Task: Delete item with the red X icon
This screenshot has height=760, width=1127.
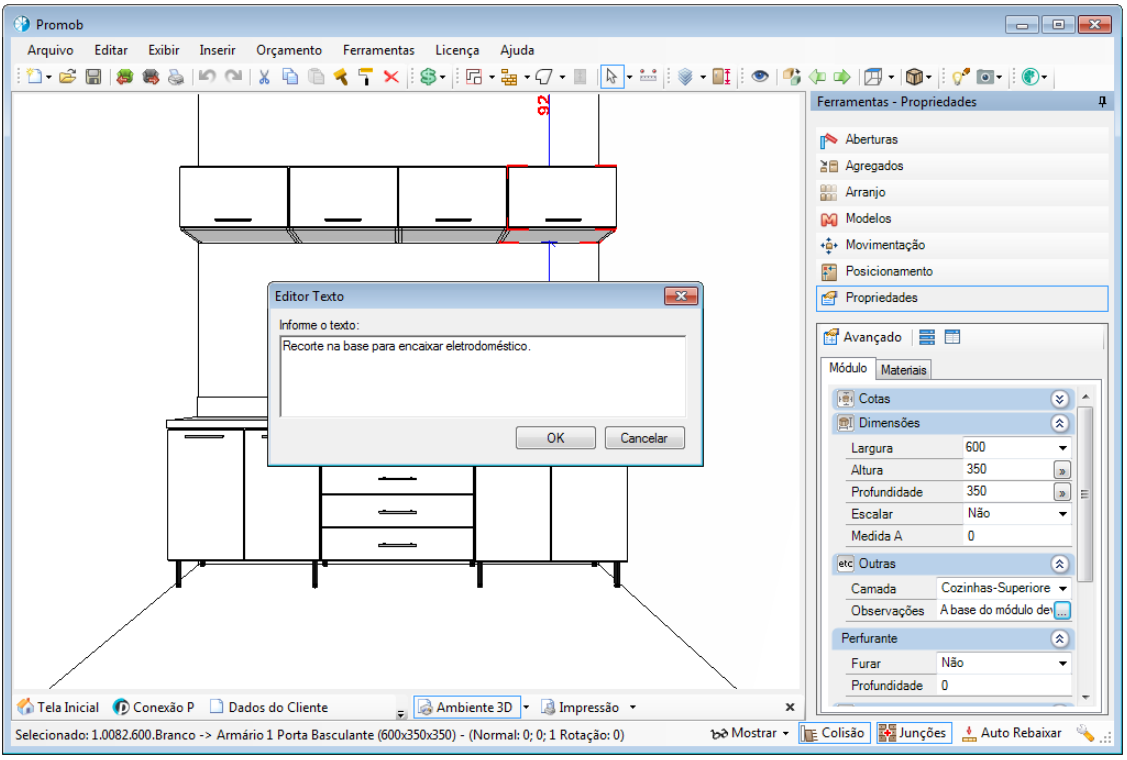Action: click(392, 76)
